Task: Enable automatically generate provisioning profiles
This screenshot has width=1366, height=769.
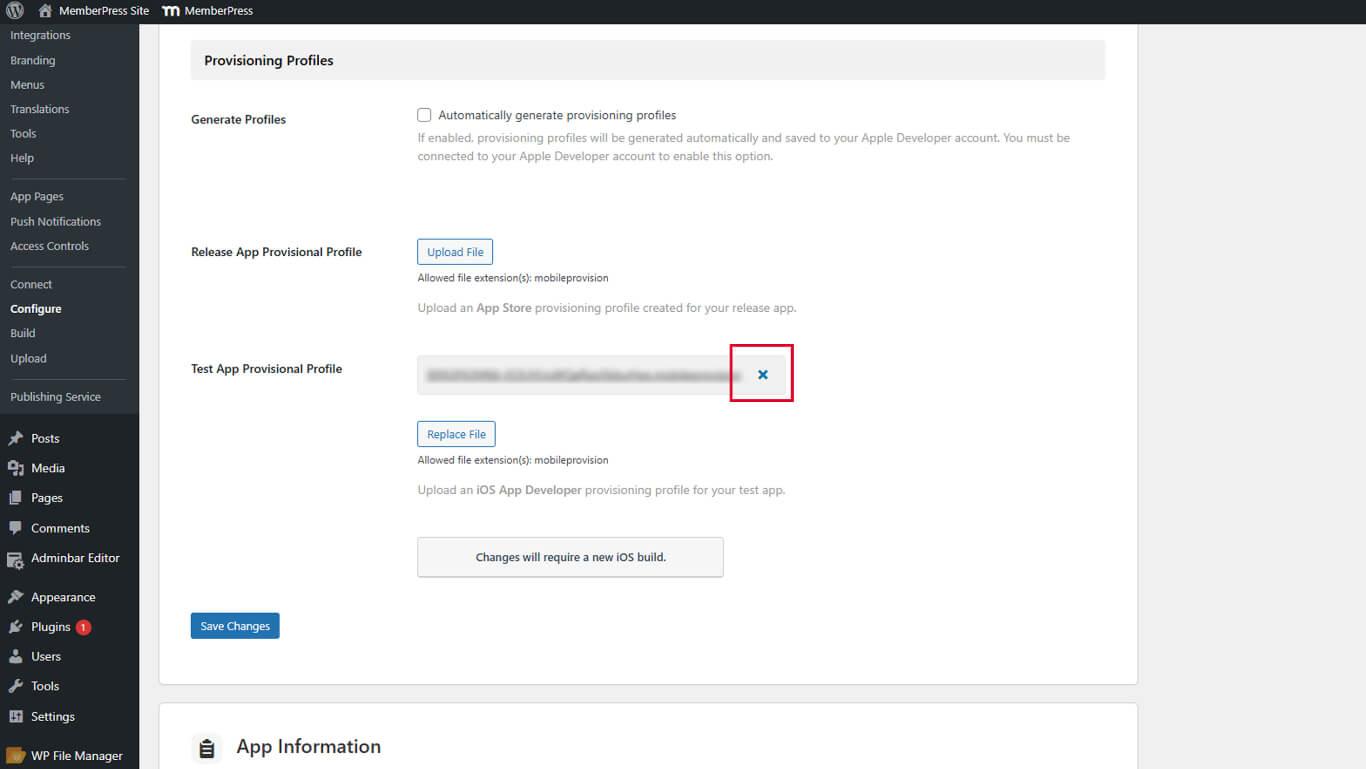Action: pyautogui.click(x=424, y=115)
